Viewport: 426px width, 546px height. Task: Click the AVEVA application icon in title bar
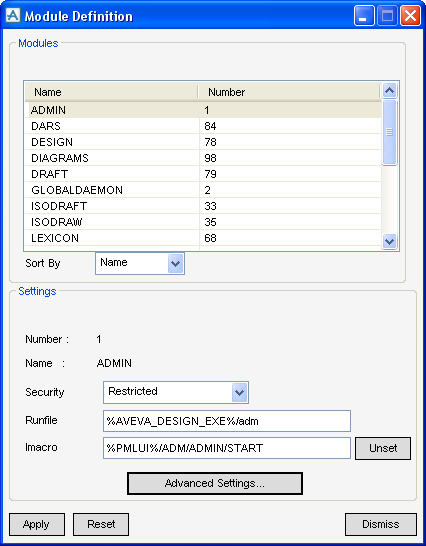pyautogui.click(x=13, y=15)
